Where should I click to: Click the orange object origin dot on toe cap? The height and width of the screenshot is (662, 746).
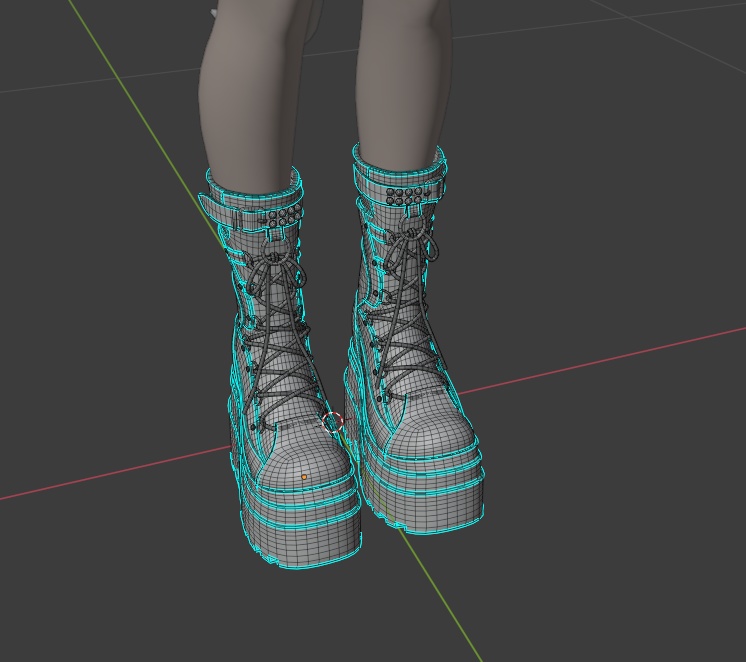pyautogui.click(x=304, y=476)
